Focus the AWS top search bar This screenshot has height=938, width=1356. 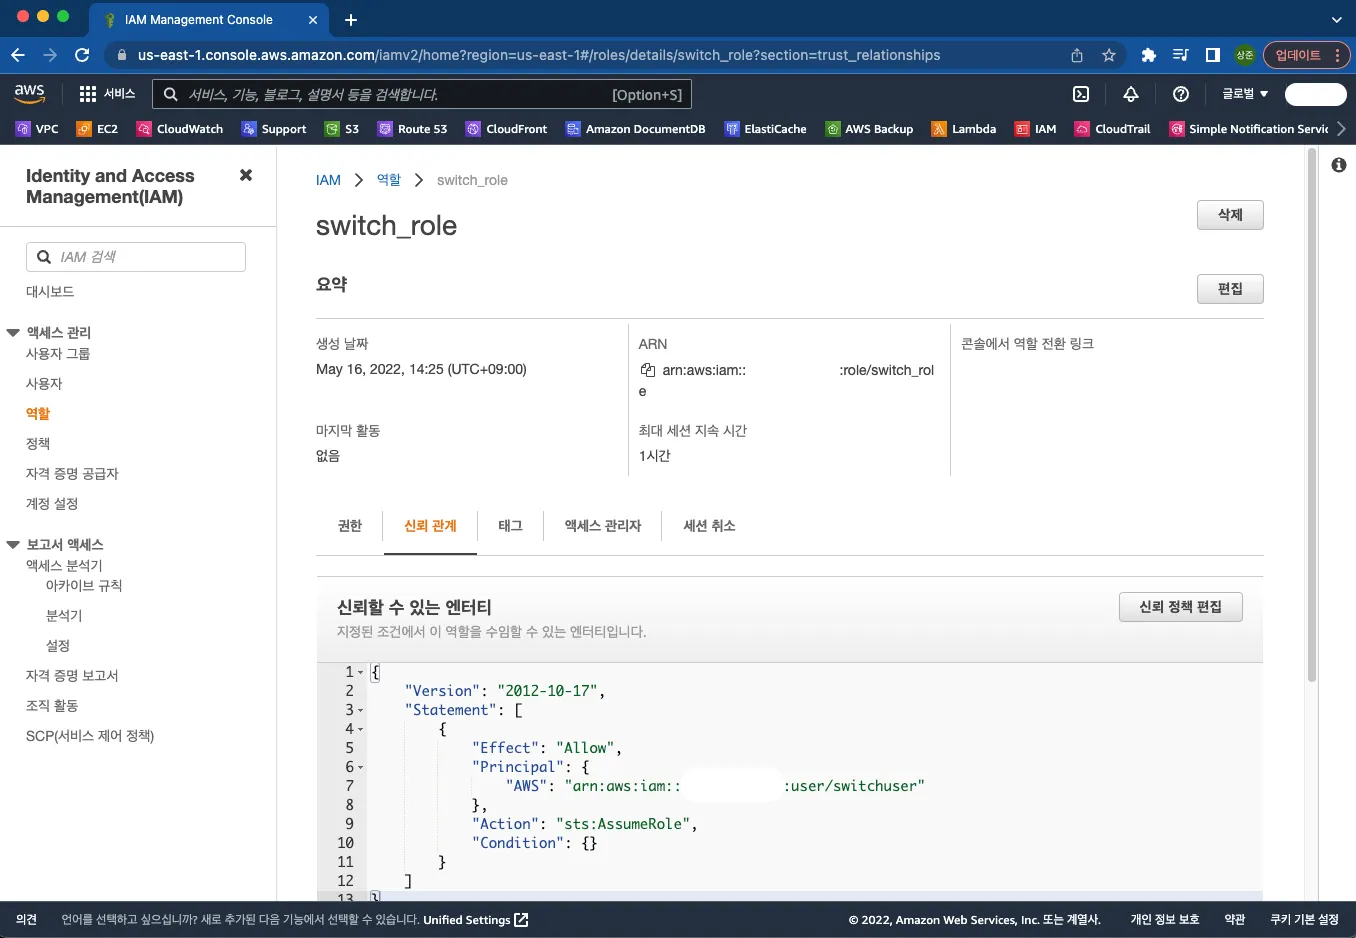(422, 94)
